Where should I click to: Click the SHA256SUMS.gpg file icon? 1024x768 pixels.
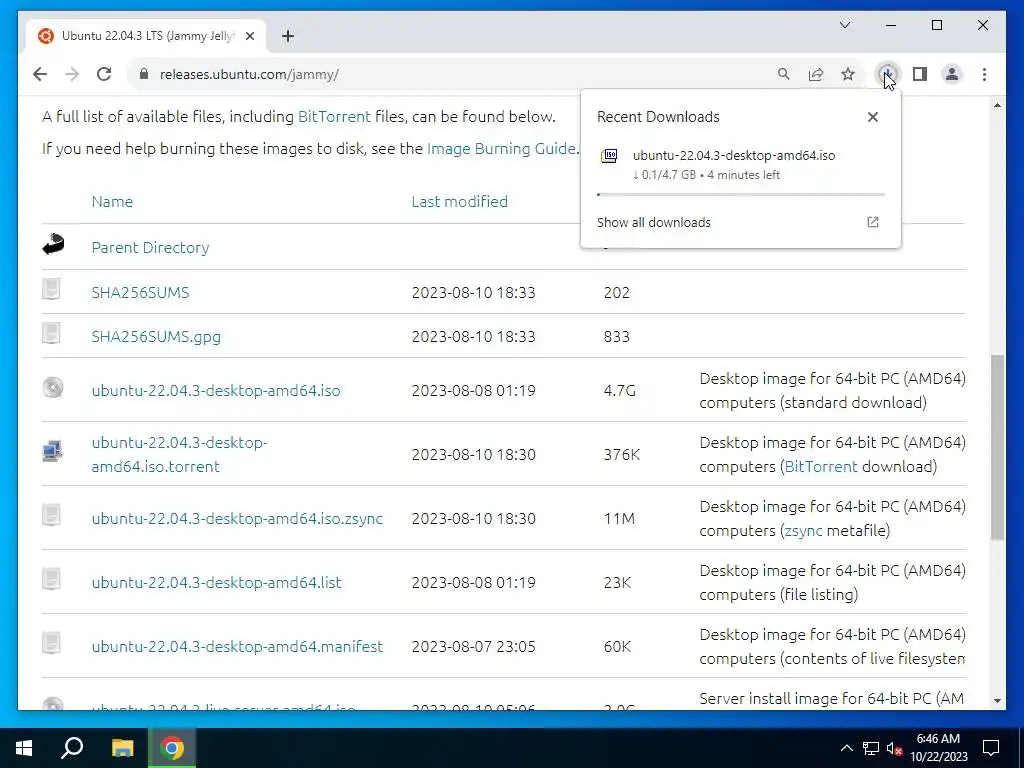52,333
